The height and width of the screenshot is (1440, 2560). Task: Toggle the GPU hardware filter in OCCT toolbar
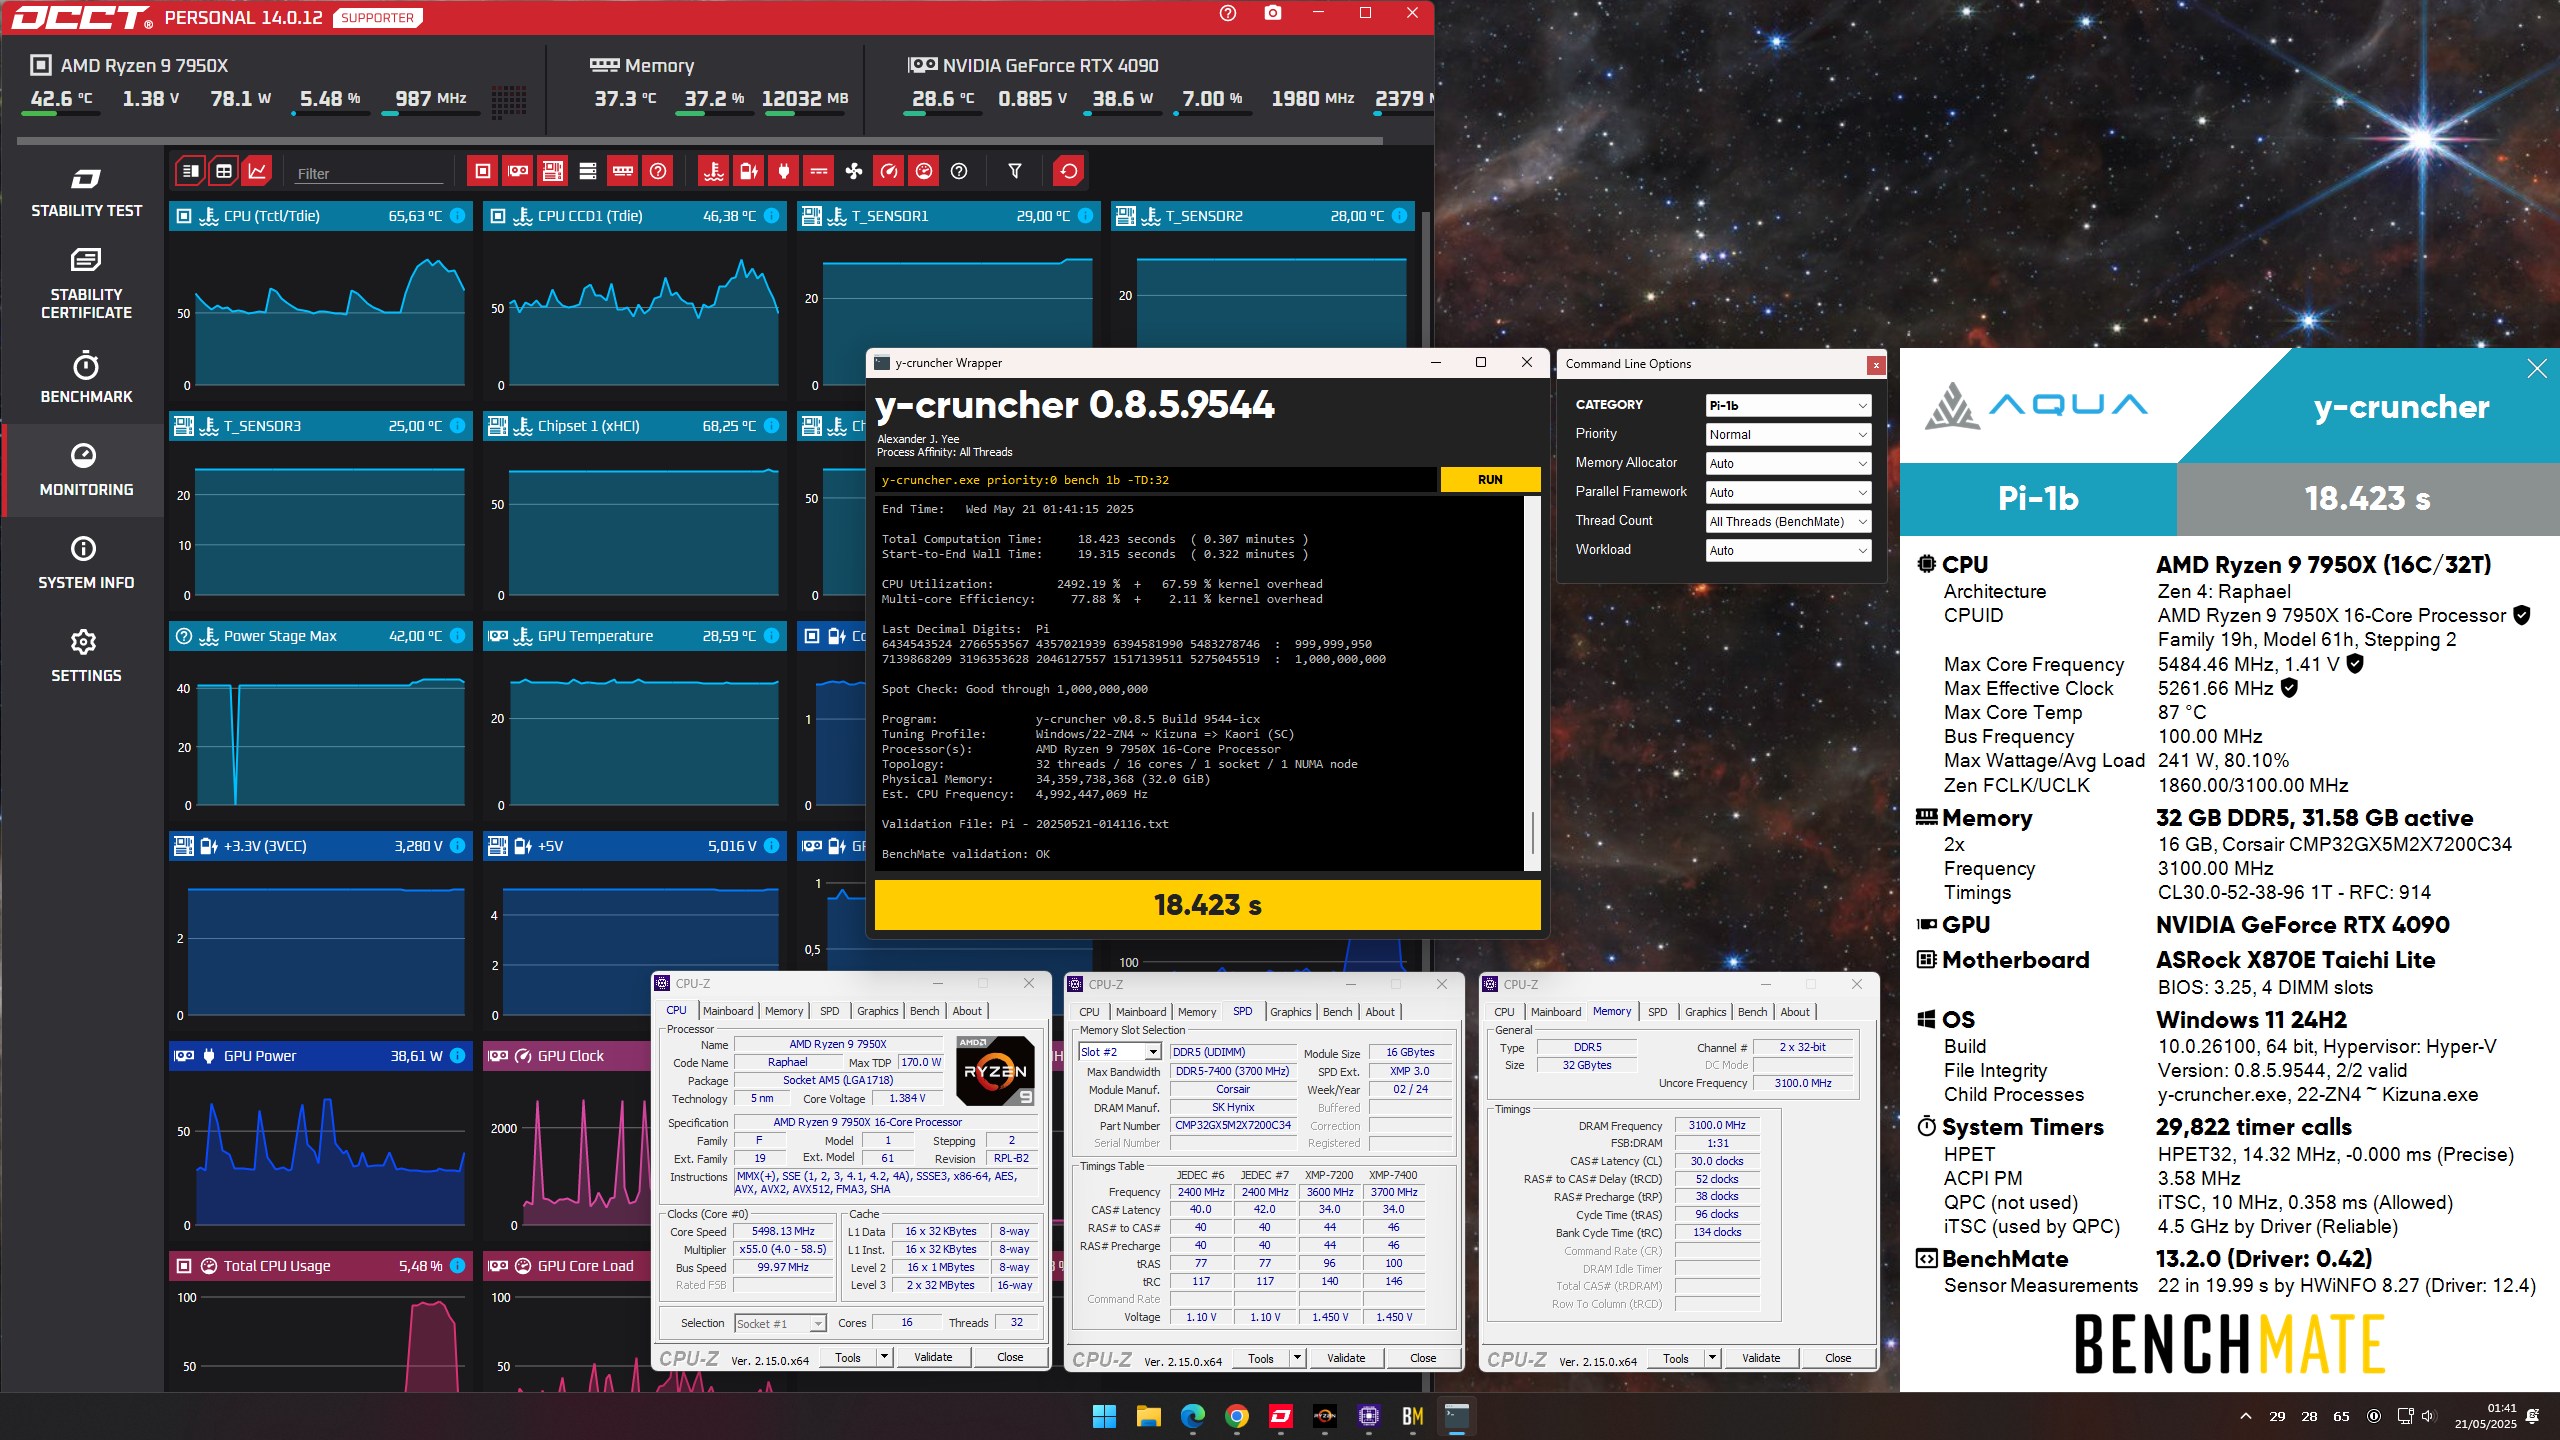517,171
